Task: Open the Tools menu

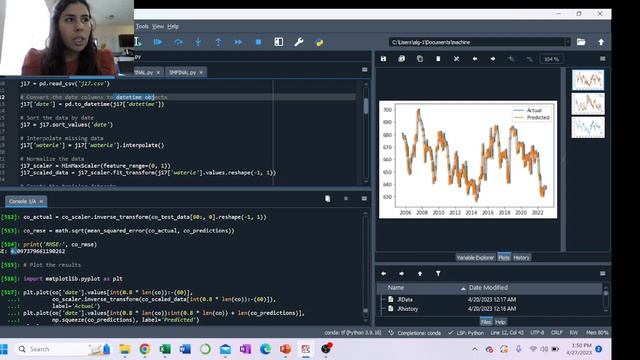Action: tap(142, 27)
